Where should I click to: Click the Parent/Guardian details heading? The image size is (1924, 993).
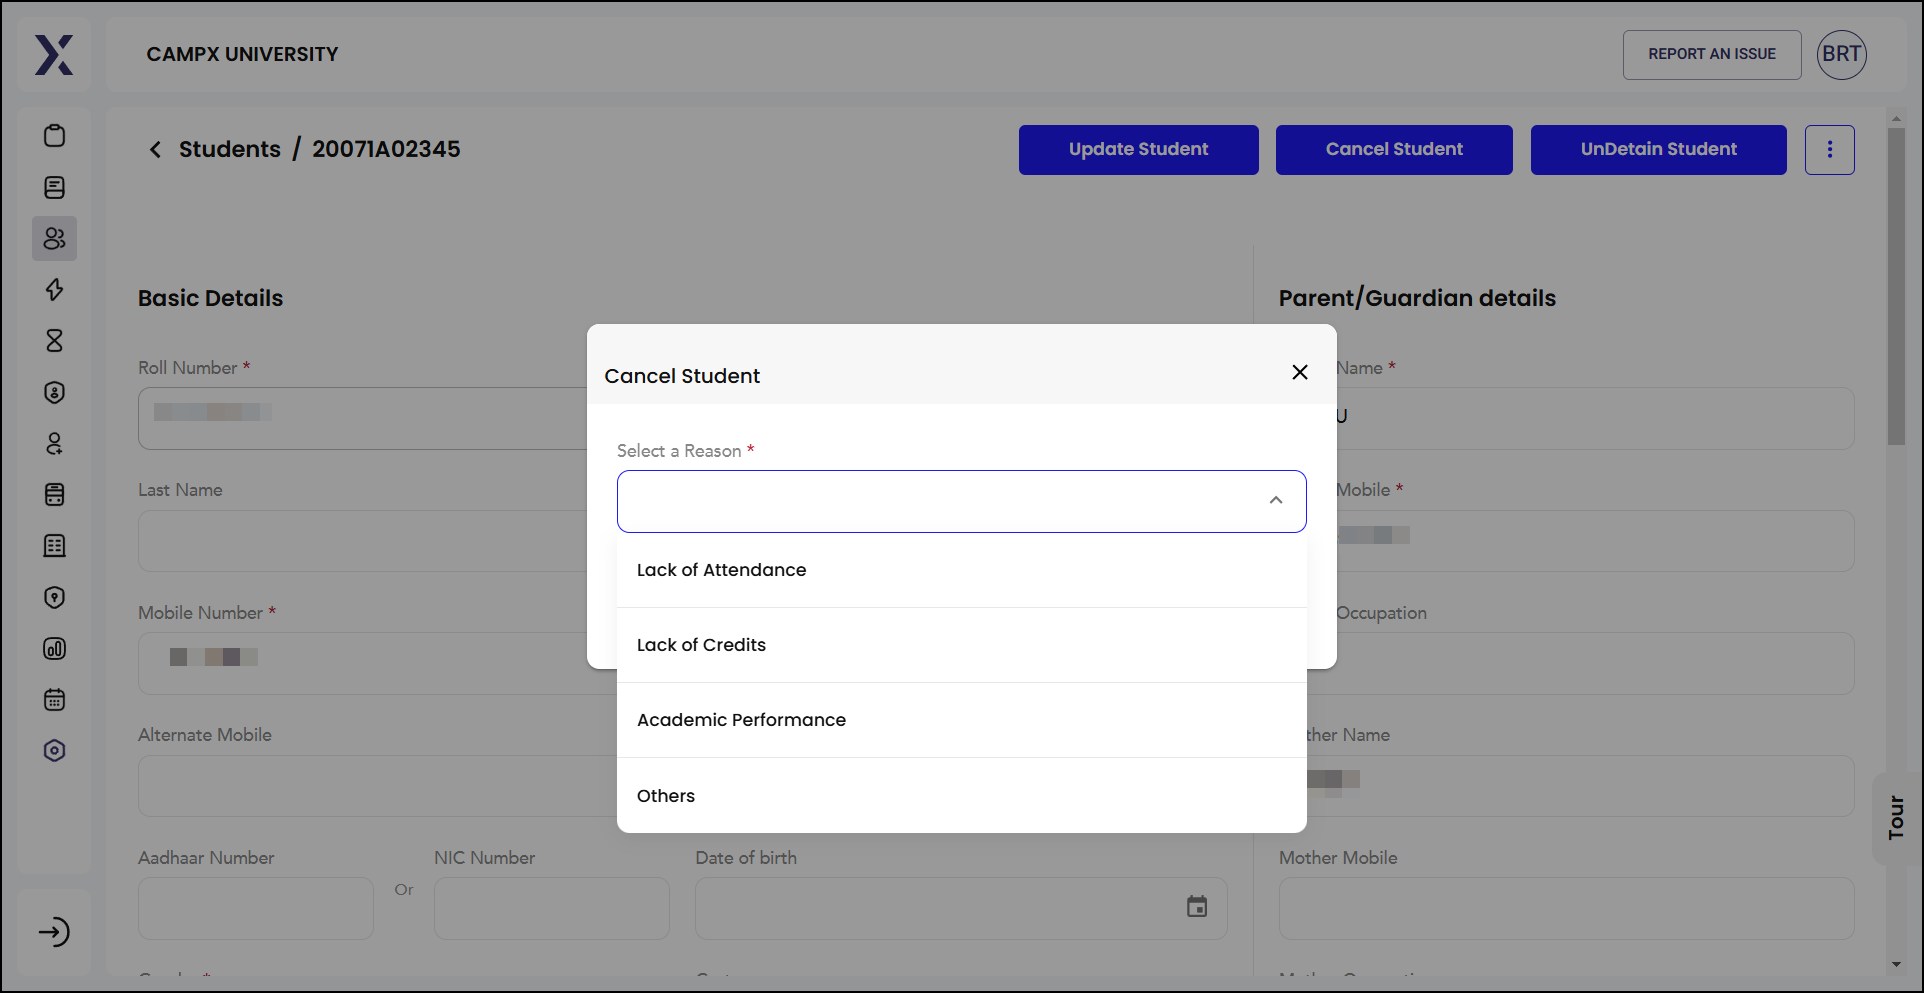point(1417,298)
